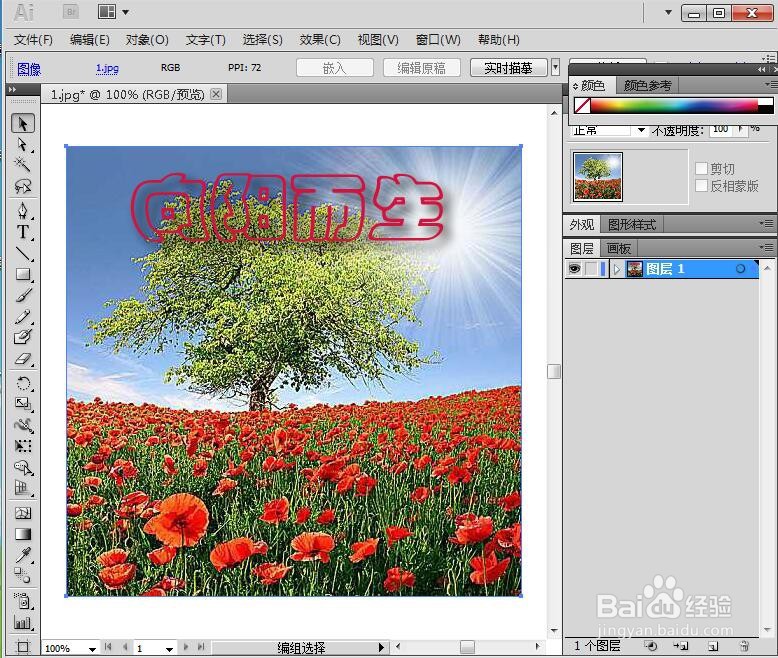The width and height of the screenshot is (778, 658).
Task: Click the 编辑原稿 button
Action: point(422,67)
